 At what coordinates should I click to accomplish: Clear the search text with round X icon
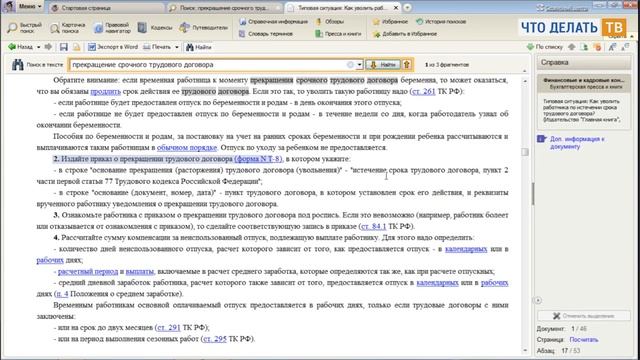click(x=350, y=65)
